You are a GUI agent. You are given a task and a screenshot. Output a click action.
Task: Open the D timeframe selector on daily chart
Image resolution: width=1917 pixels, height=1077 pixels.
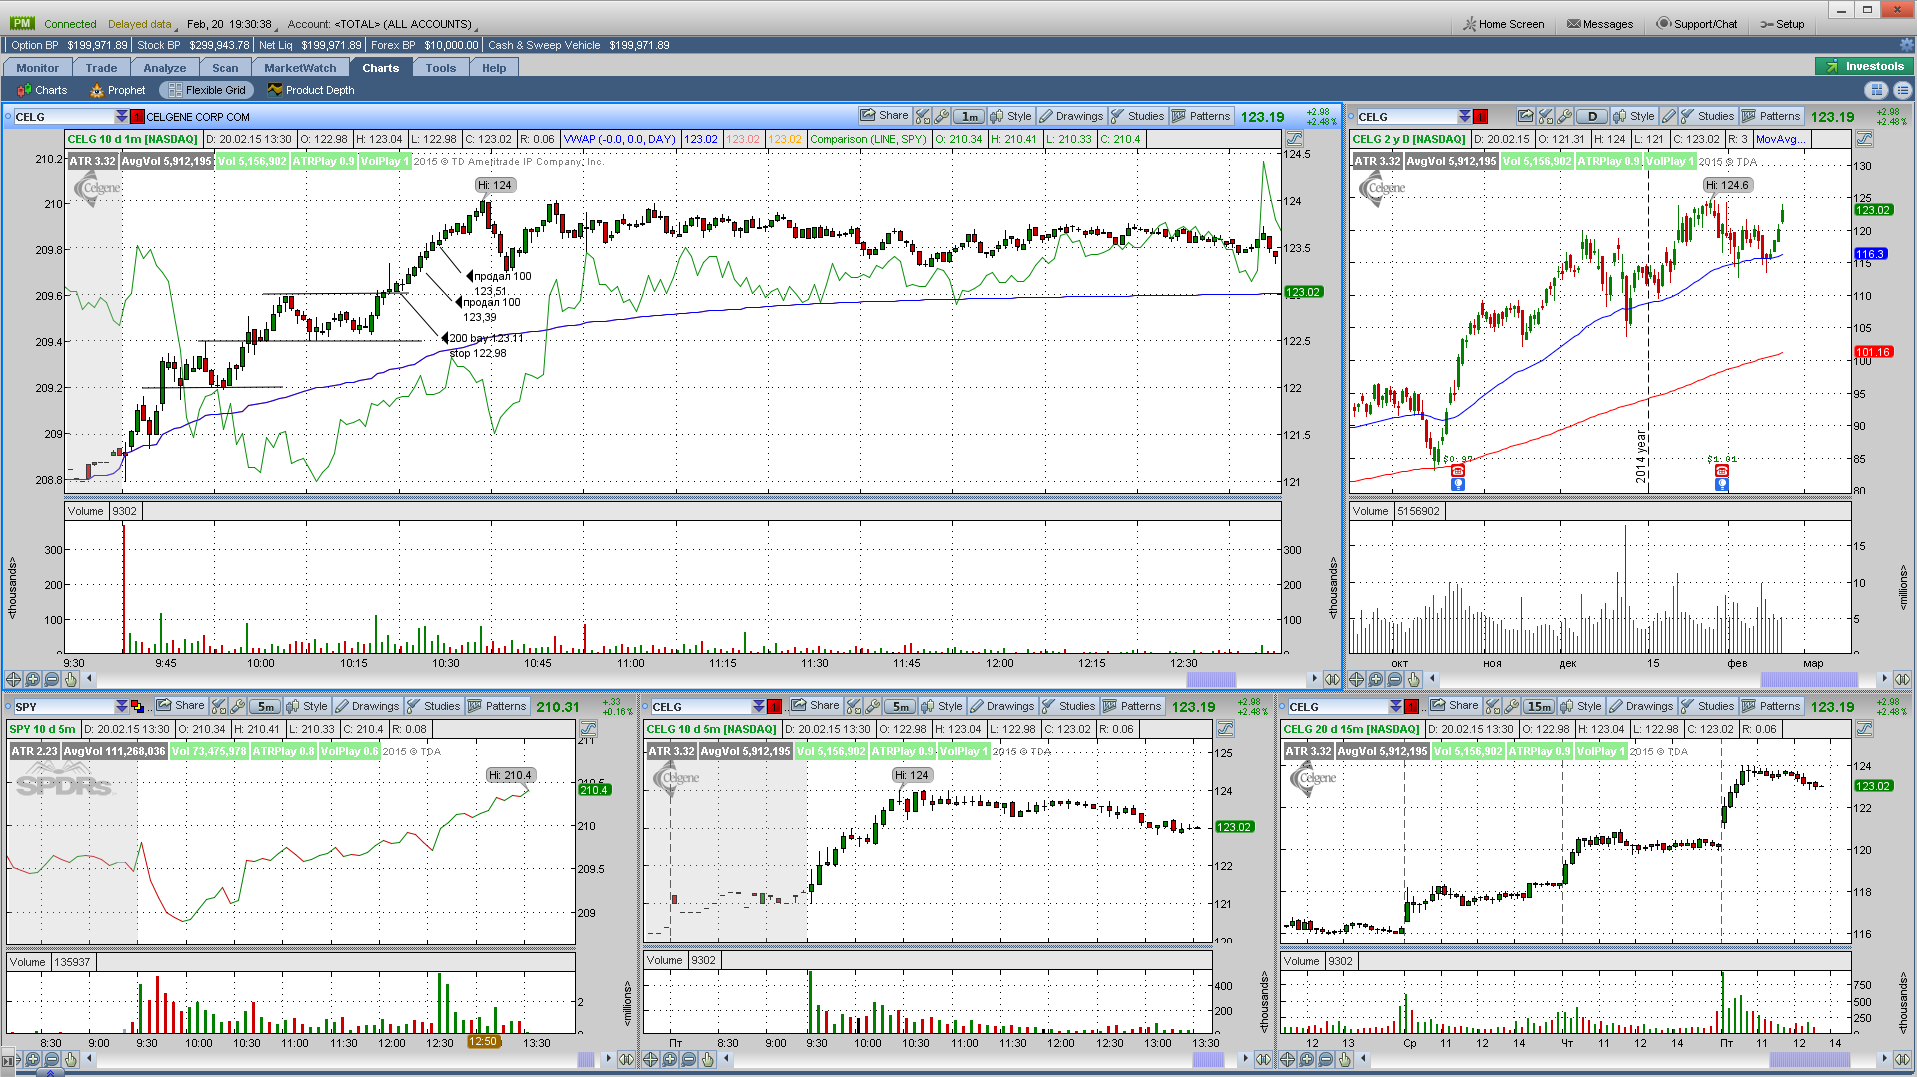(1592, 116)
